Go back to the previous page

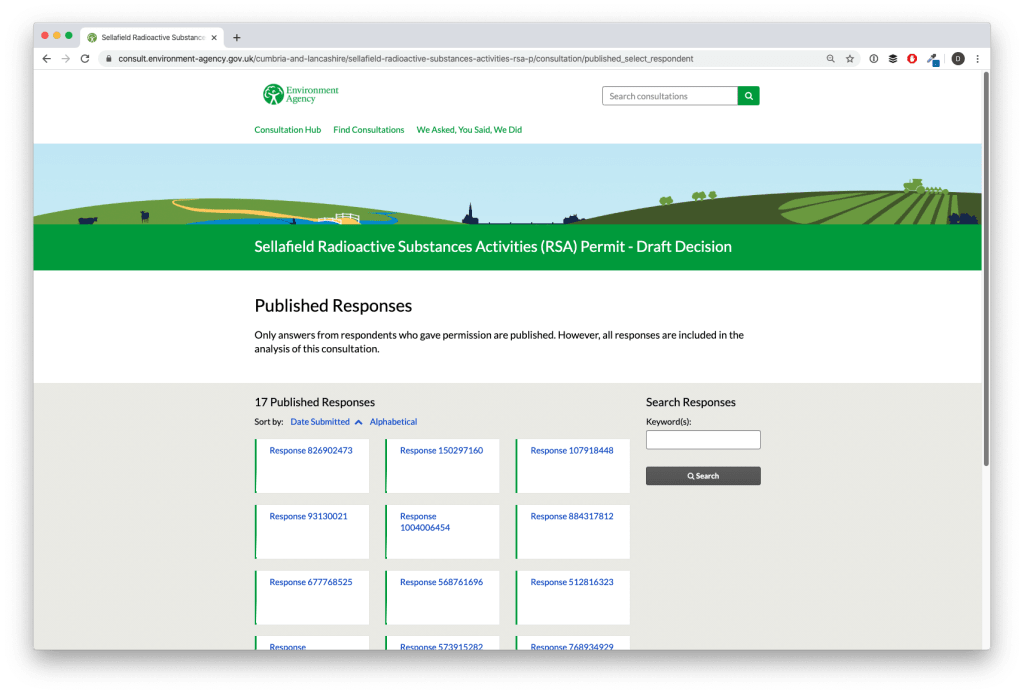click(46, 59)
